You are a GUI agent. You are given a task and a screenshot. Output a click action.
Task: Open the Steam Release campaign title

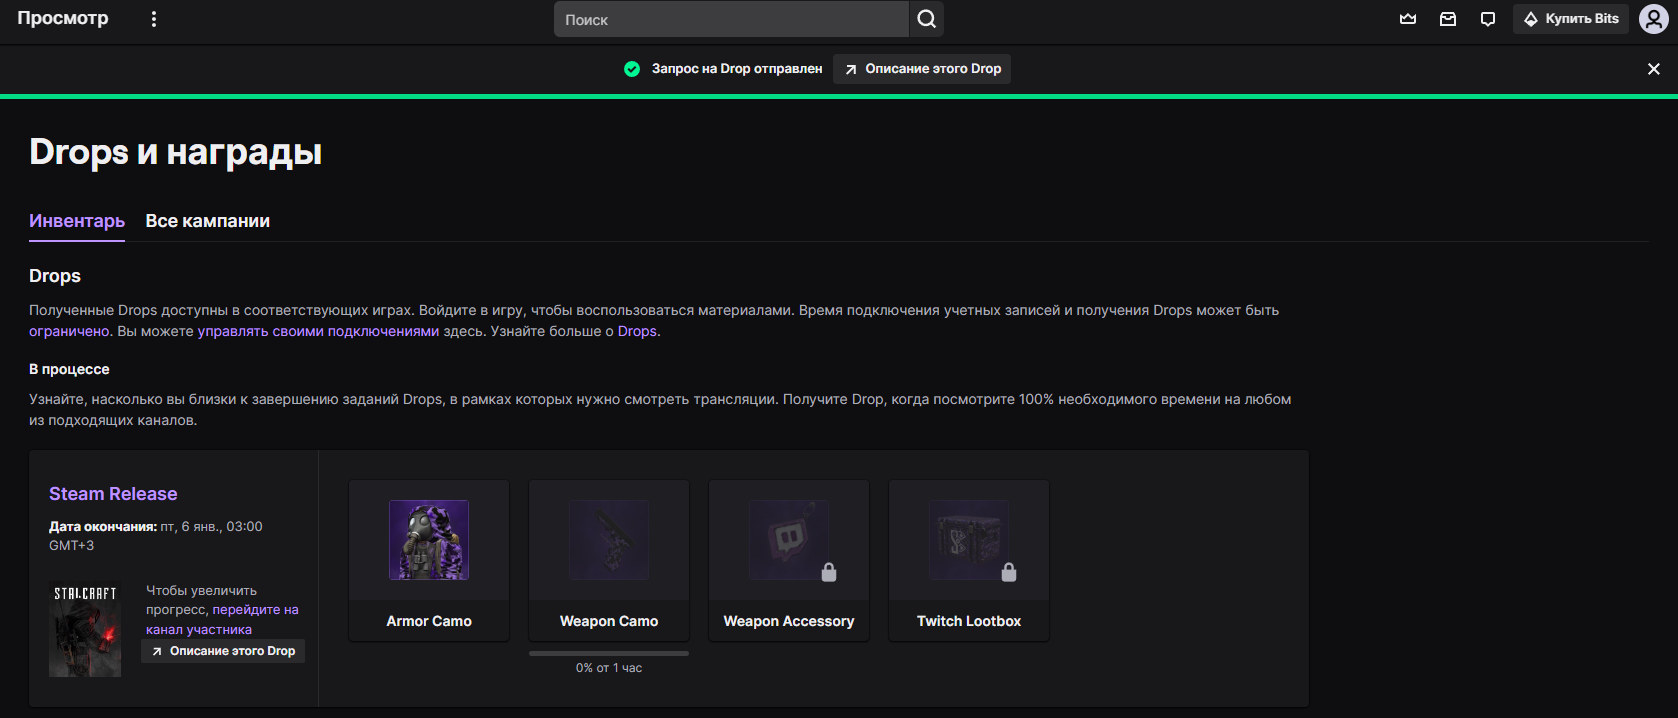113,494
